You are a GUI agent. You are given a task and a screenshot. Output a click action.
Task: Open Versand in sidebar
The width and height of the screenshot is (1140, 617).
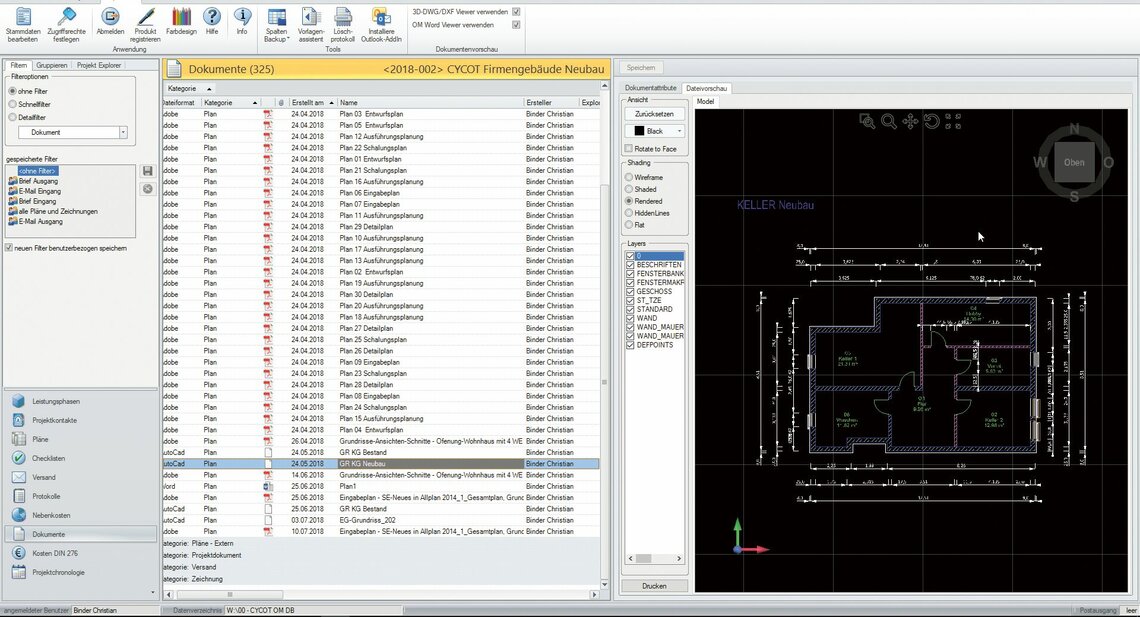(x=80, y=477)
